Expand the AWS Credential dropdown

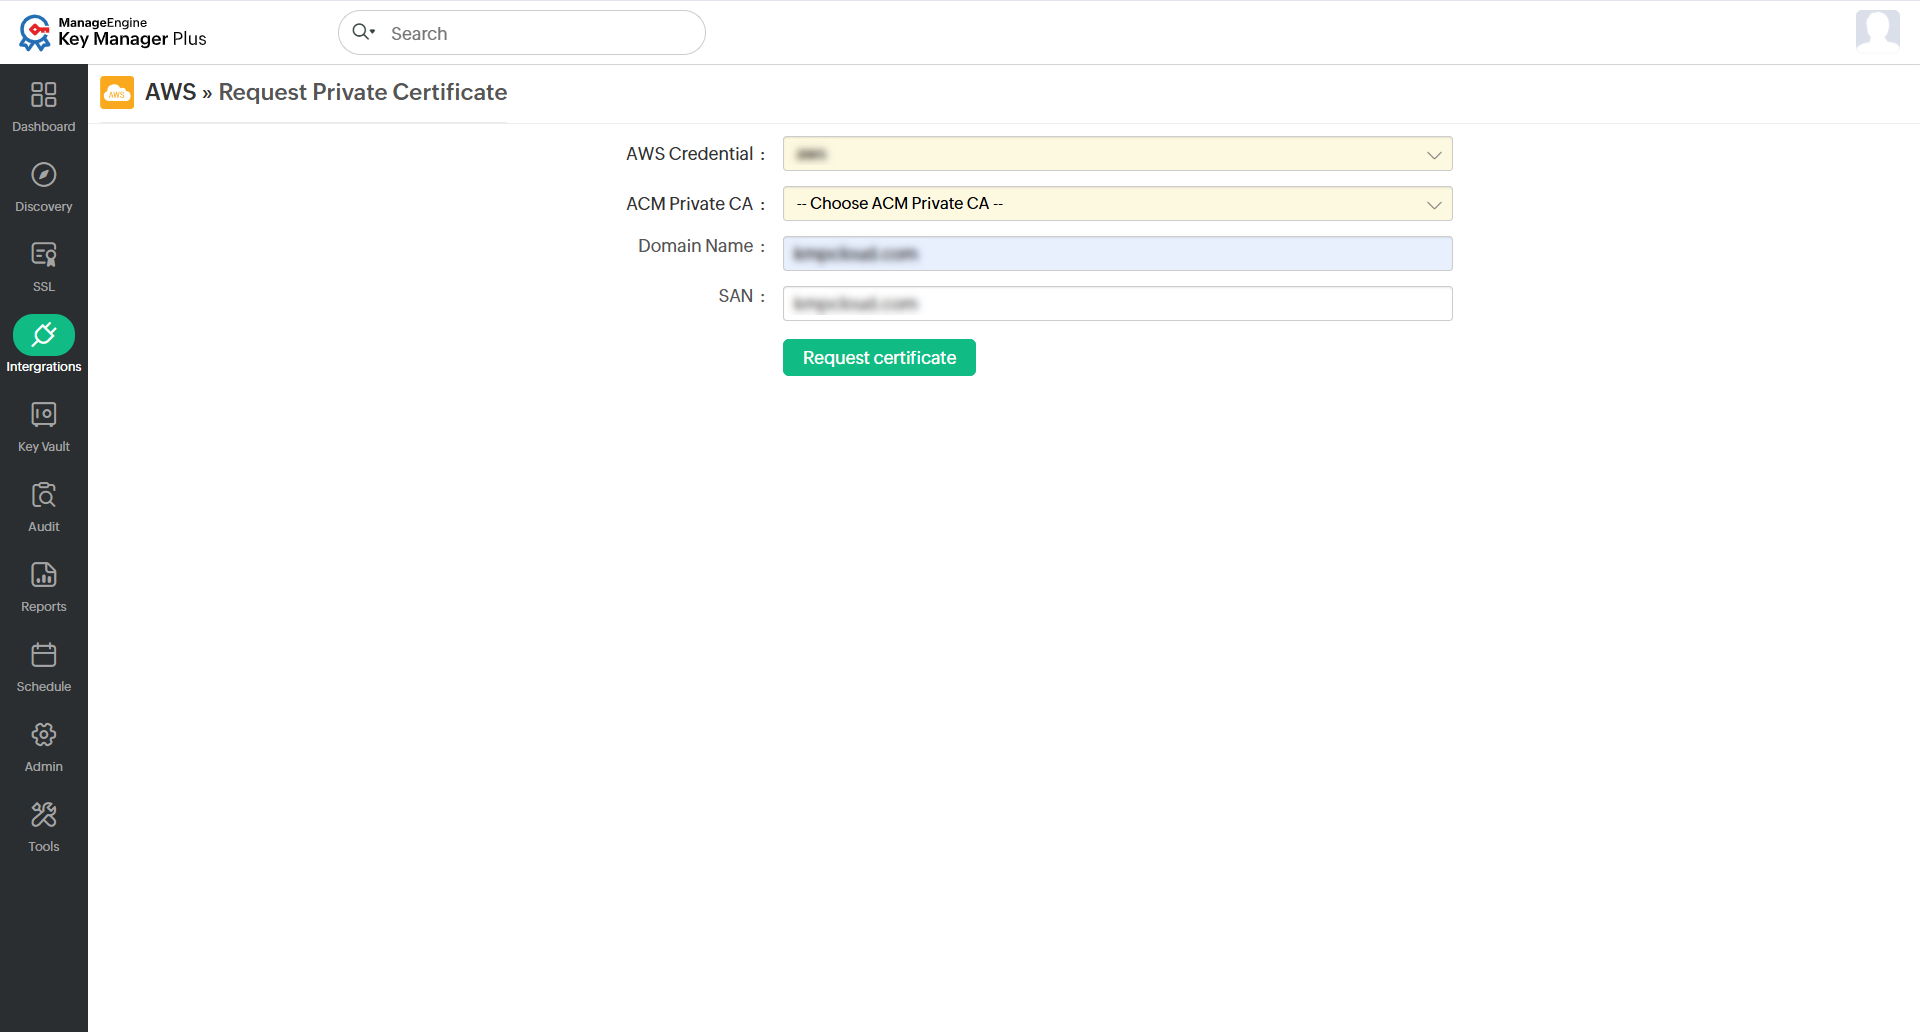[x=1117, y=154]
